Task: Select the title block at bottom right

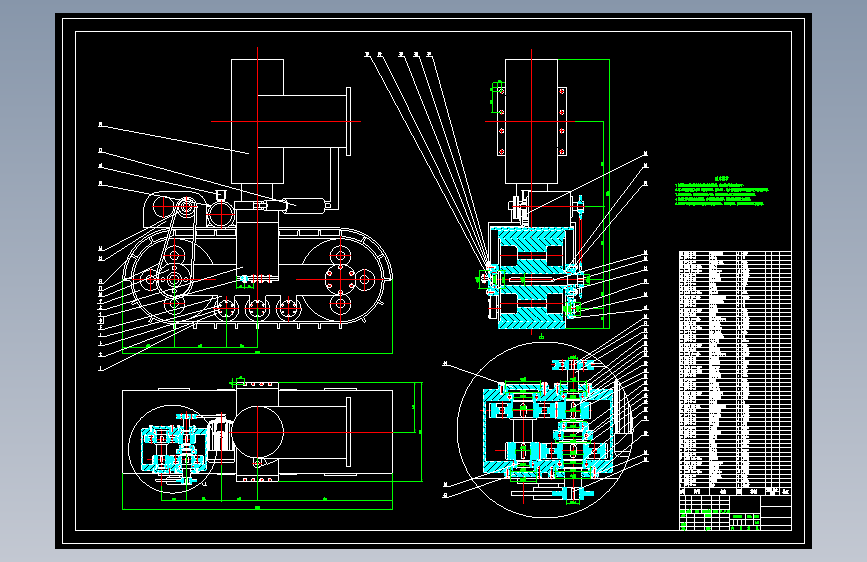Action: 735,513
